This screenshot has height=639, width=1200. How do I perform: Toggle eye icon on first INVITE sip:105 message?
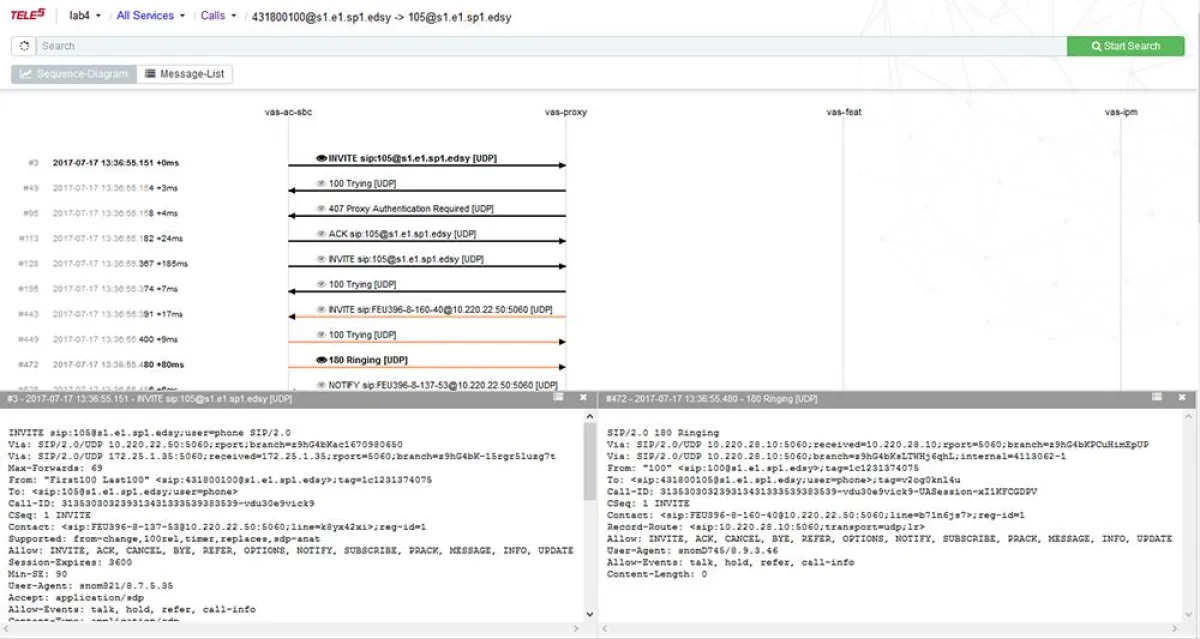click(x=321, y=158)
